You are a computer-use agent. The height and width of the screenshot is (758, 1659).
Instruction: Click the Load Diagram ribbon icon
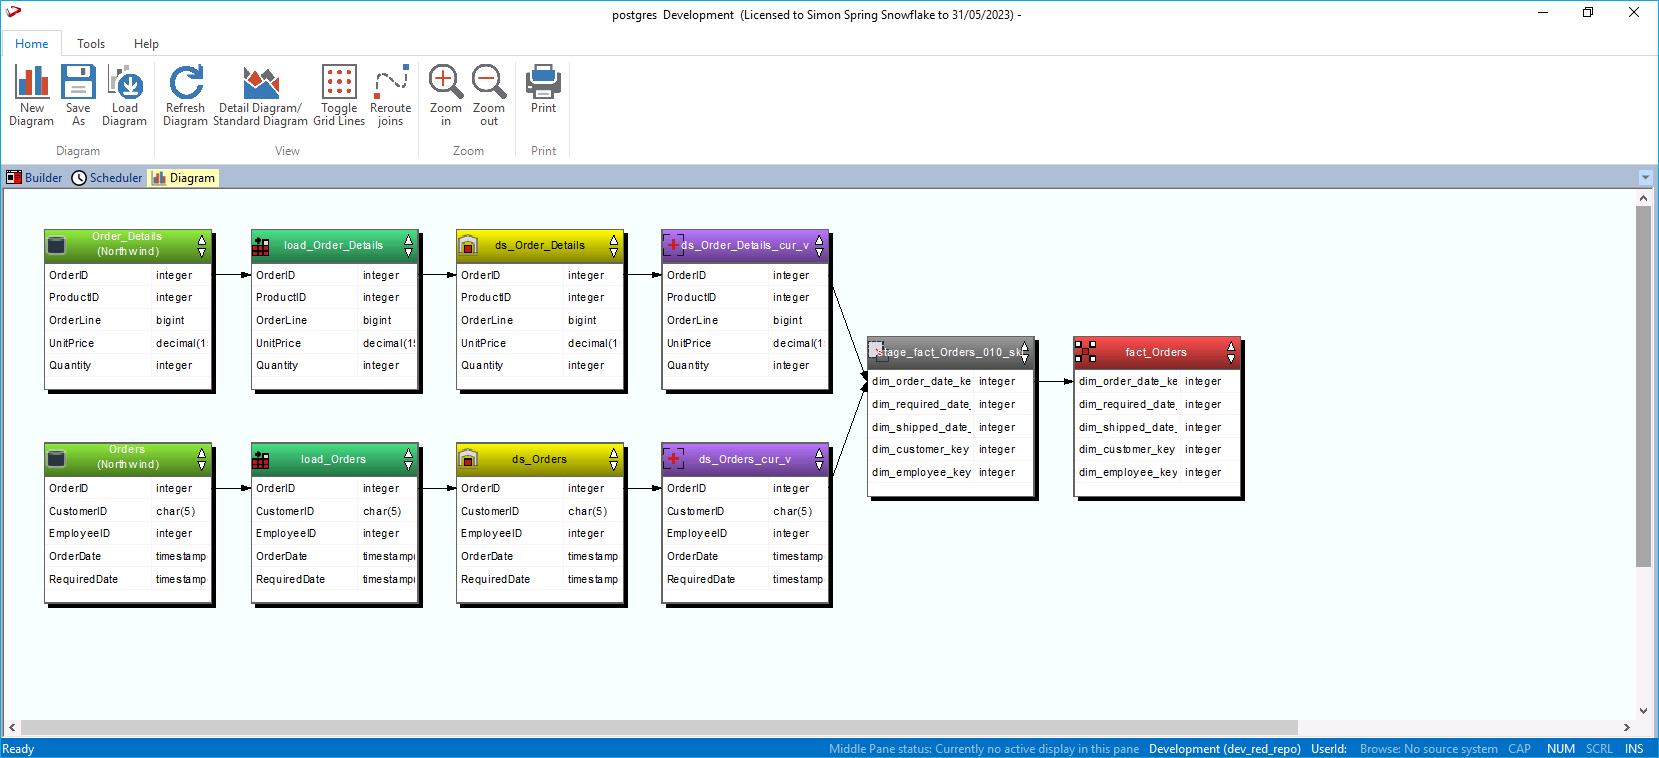(x=125, y=95)
